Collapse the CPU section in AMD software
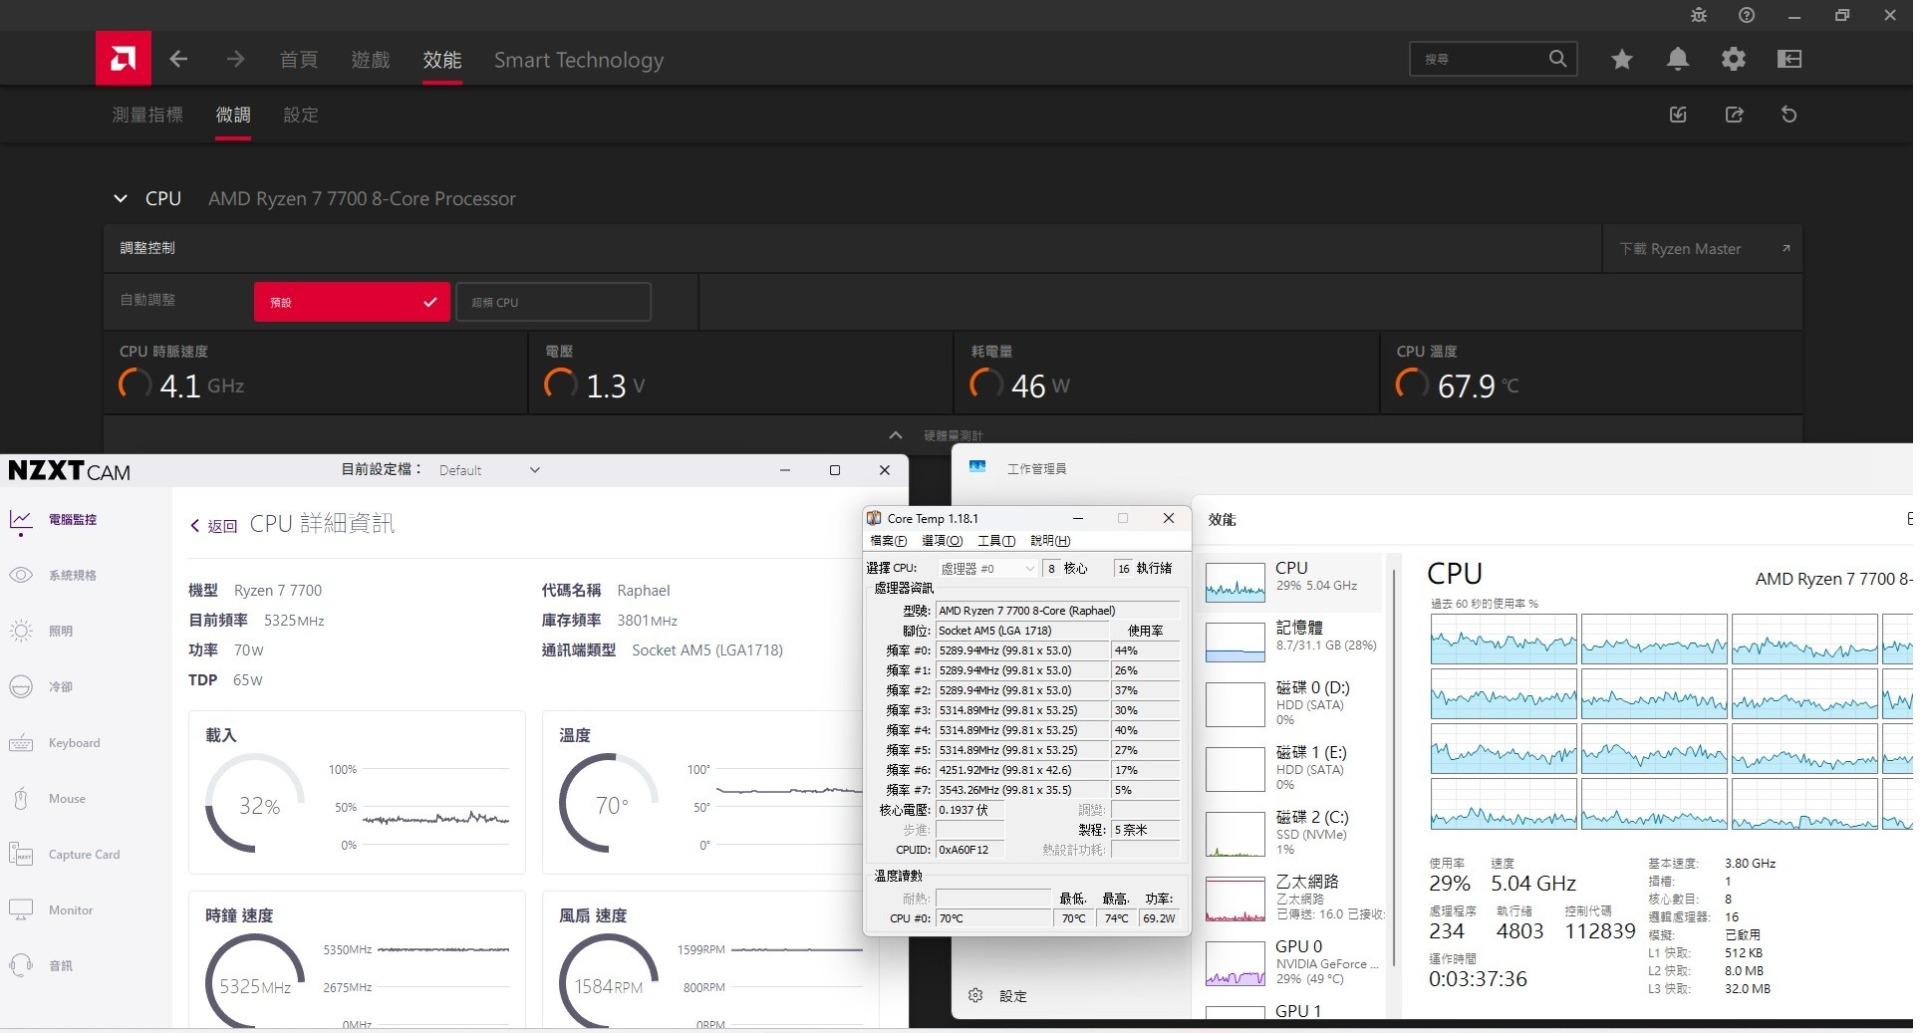 [x=120, y=198]
